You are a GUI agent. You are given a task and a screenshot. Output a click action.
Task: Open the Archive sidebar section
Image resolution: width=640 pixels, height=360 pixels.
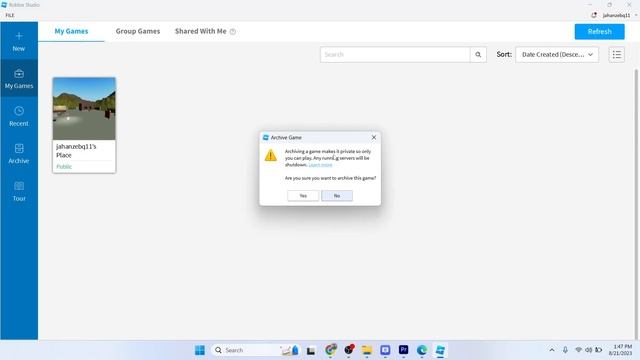19,153
